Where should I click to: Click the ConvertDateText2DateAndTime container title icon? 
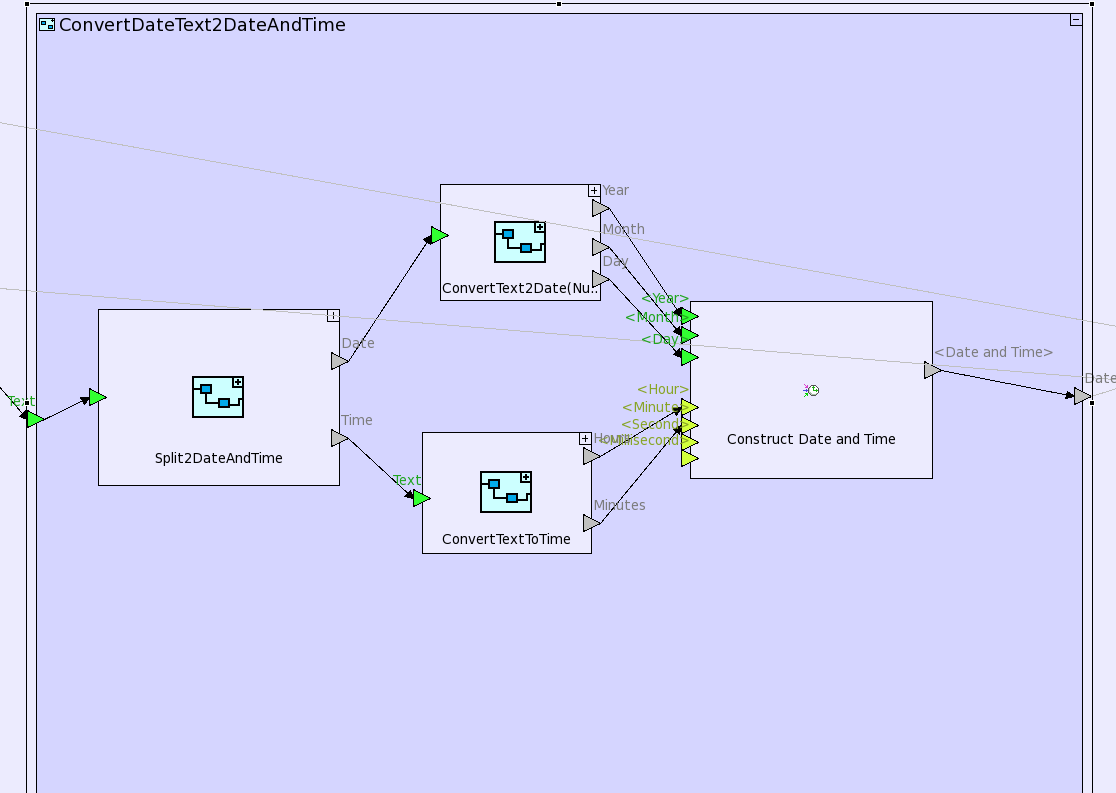(x=47, y=25)
